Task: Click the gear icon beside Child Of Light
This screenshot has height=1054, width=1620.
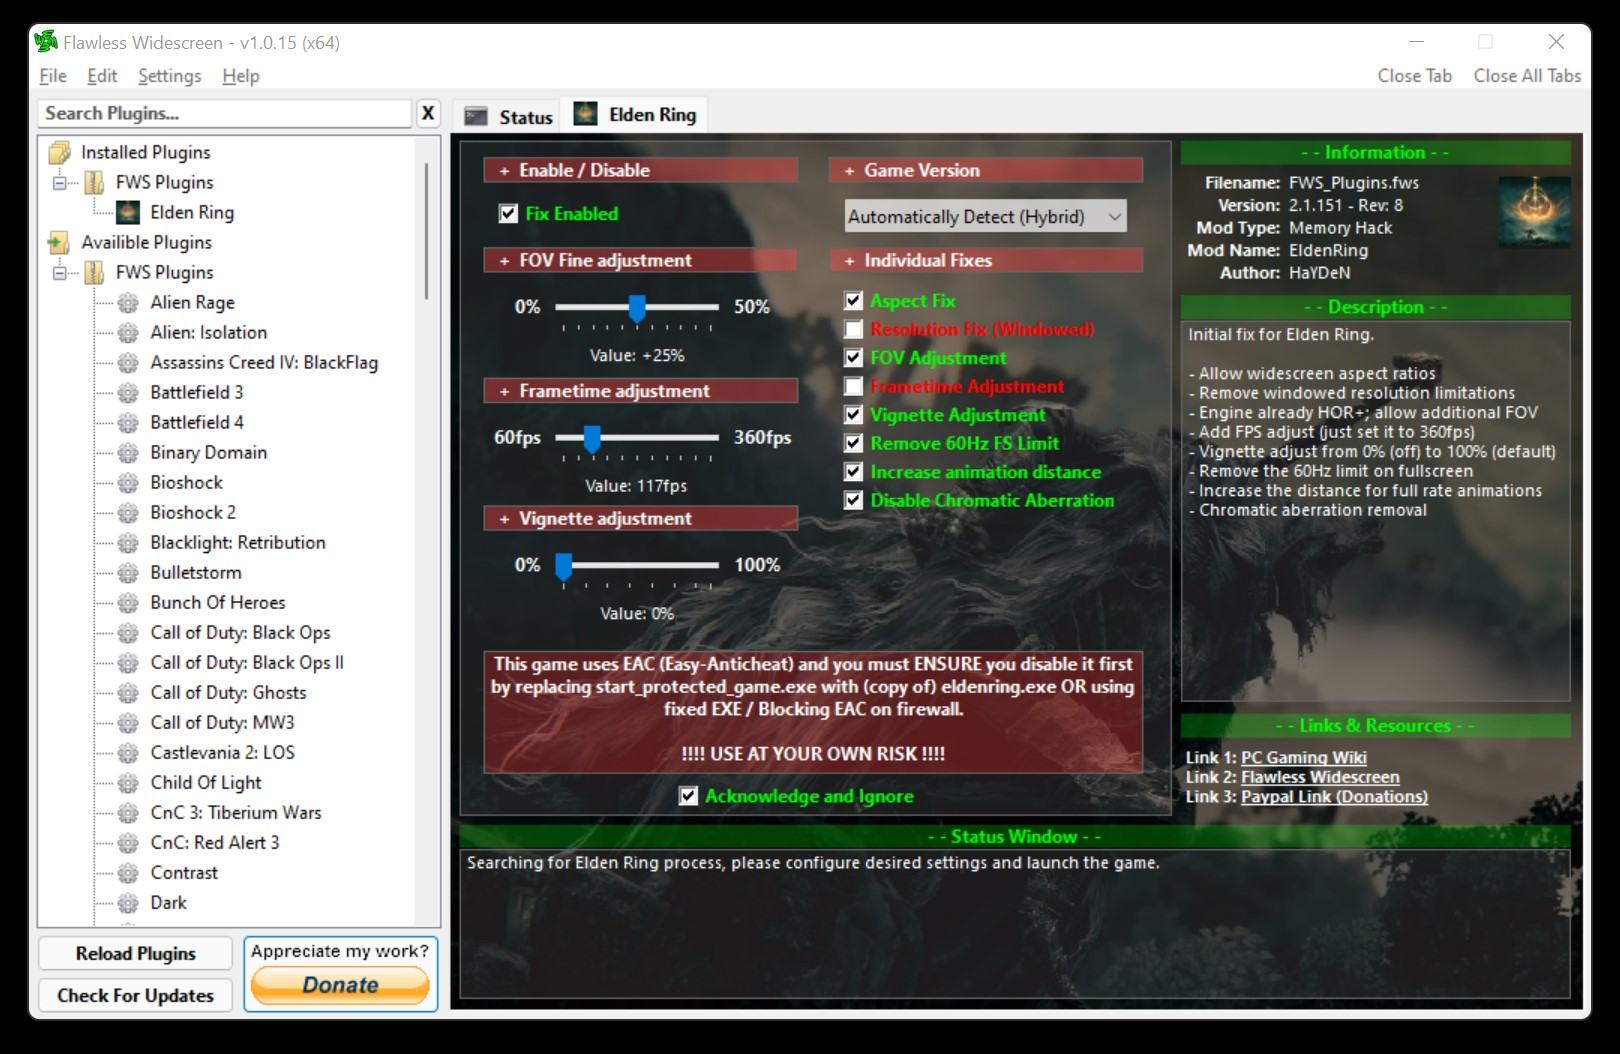Action: tap(128, 782)
